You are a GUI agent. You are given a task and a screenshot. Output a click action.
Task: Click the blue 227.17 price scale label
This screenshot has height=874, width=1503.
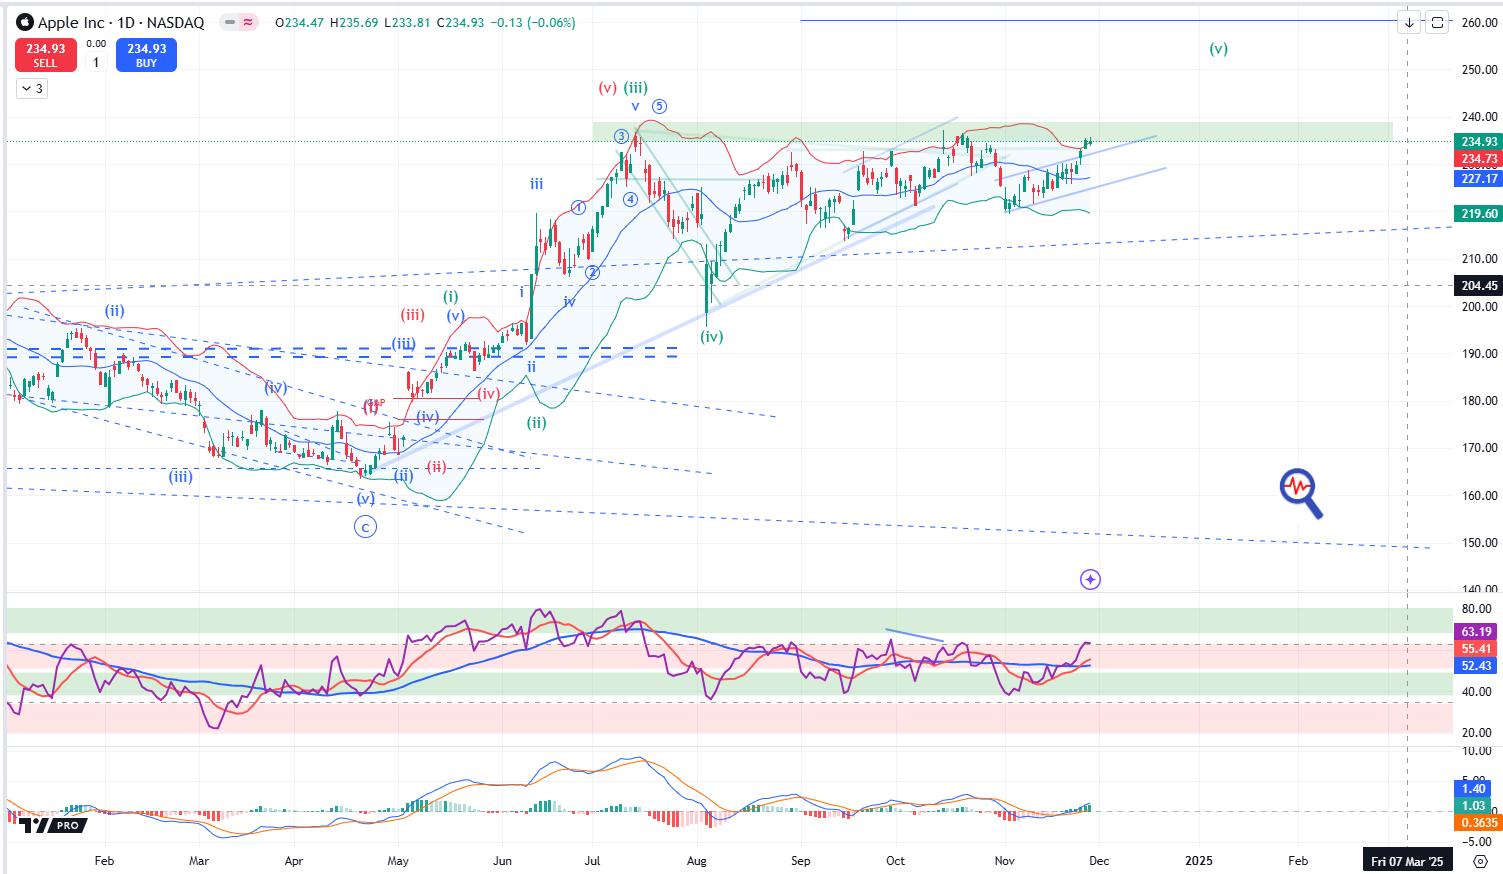1478,178
